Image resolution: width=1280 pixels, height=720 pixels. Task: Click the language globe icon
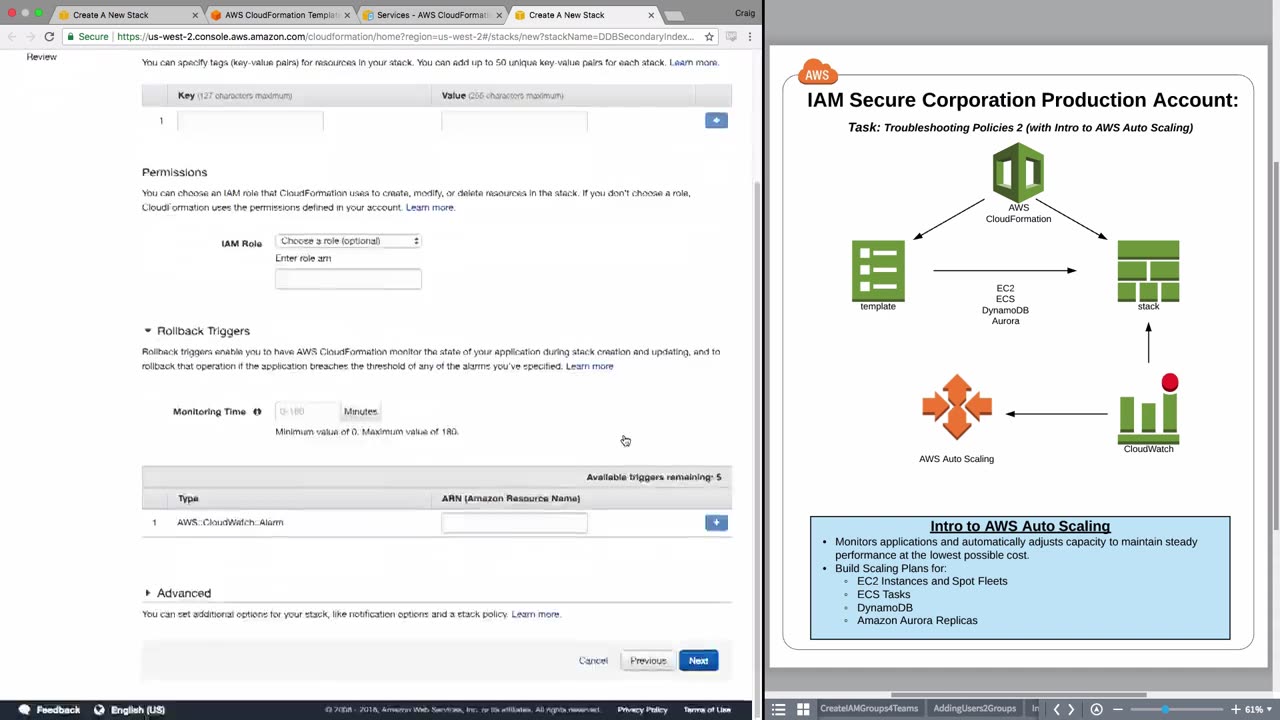pos(99,709)
